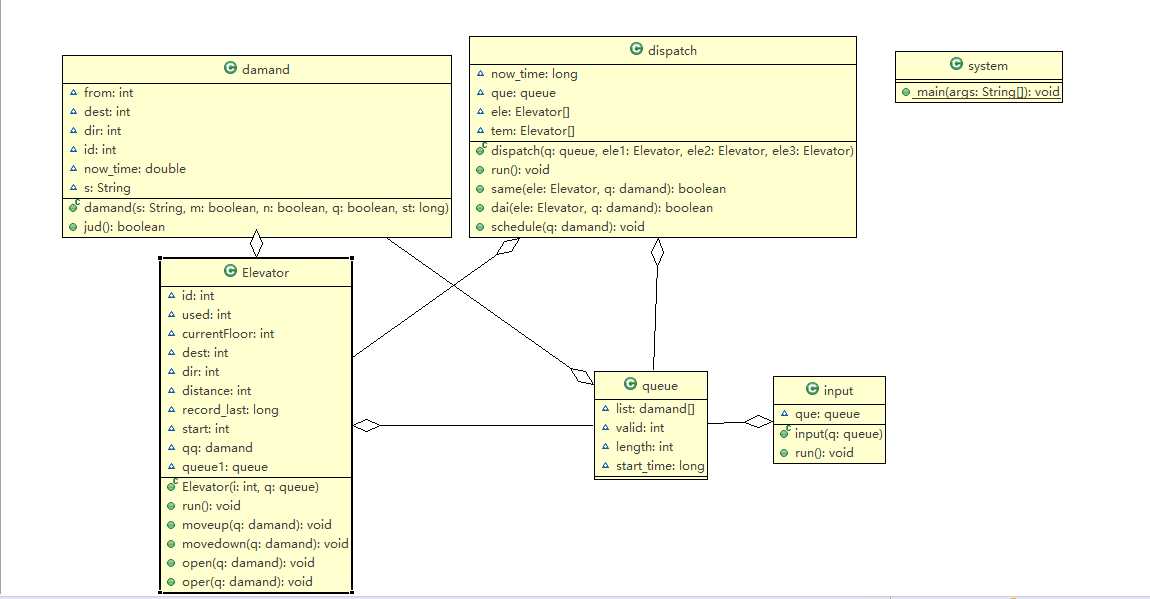Select the length: int field

pyautogui.click(x=644, y=447)
